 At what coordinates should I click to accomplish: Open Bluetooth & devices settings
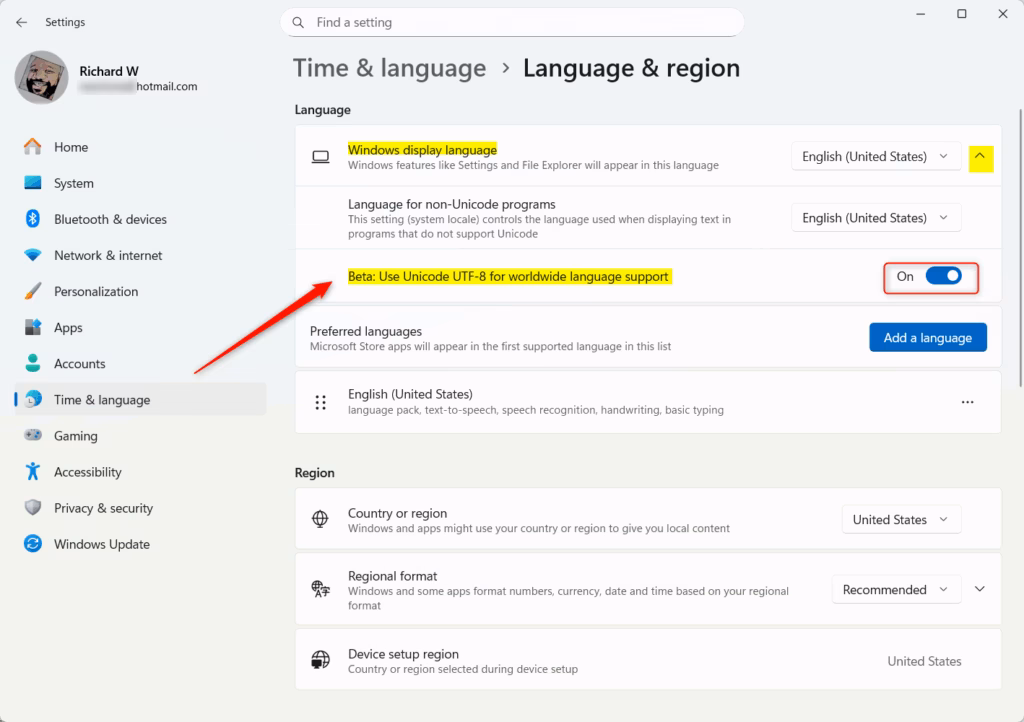point(140,219)
